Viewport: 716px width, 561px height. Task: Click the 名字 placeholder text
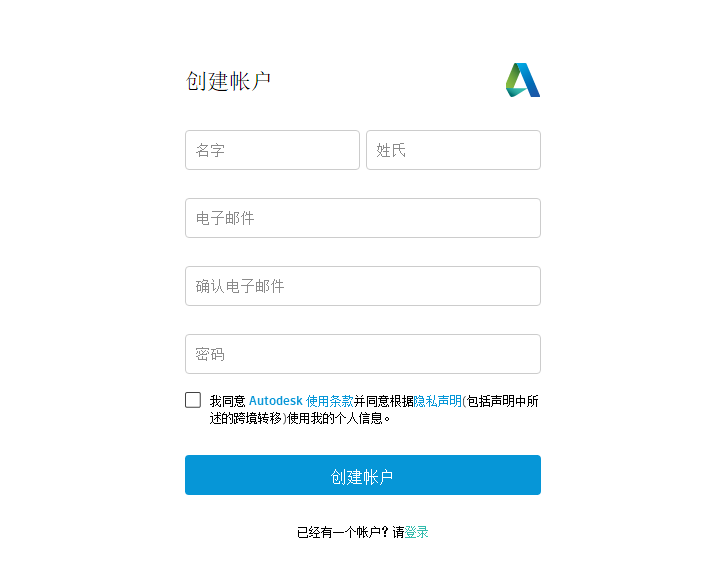(210, 150)
